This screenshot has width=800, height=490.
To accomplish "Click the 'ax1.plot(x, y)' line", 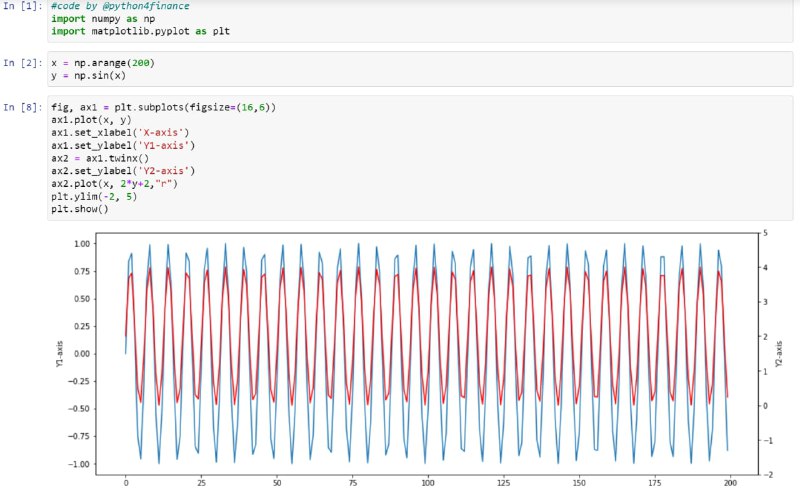I will pyautogui.click(x=91, y=120).
